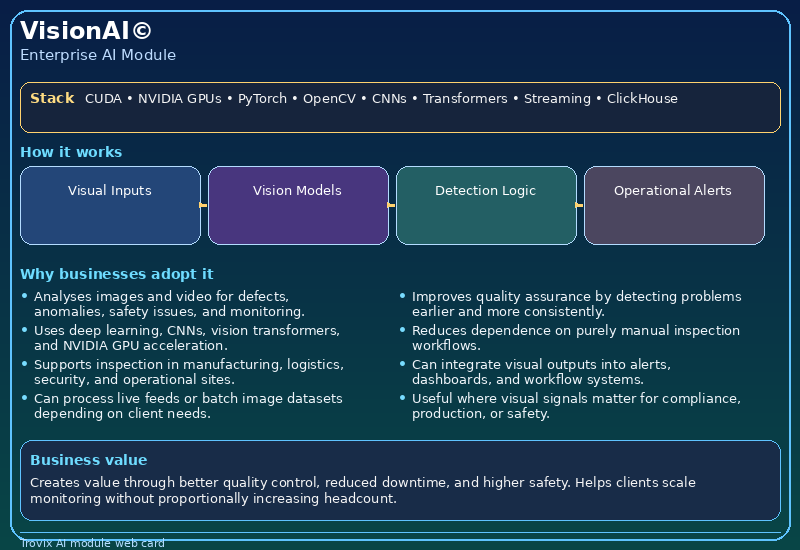Click NVIDIA GPUs in the stack list

(x=180, y=99)
